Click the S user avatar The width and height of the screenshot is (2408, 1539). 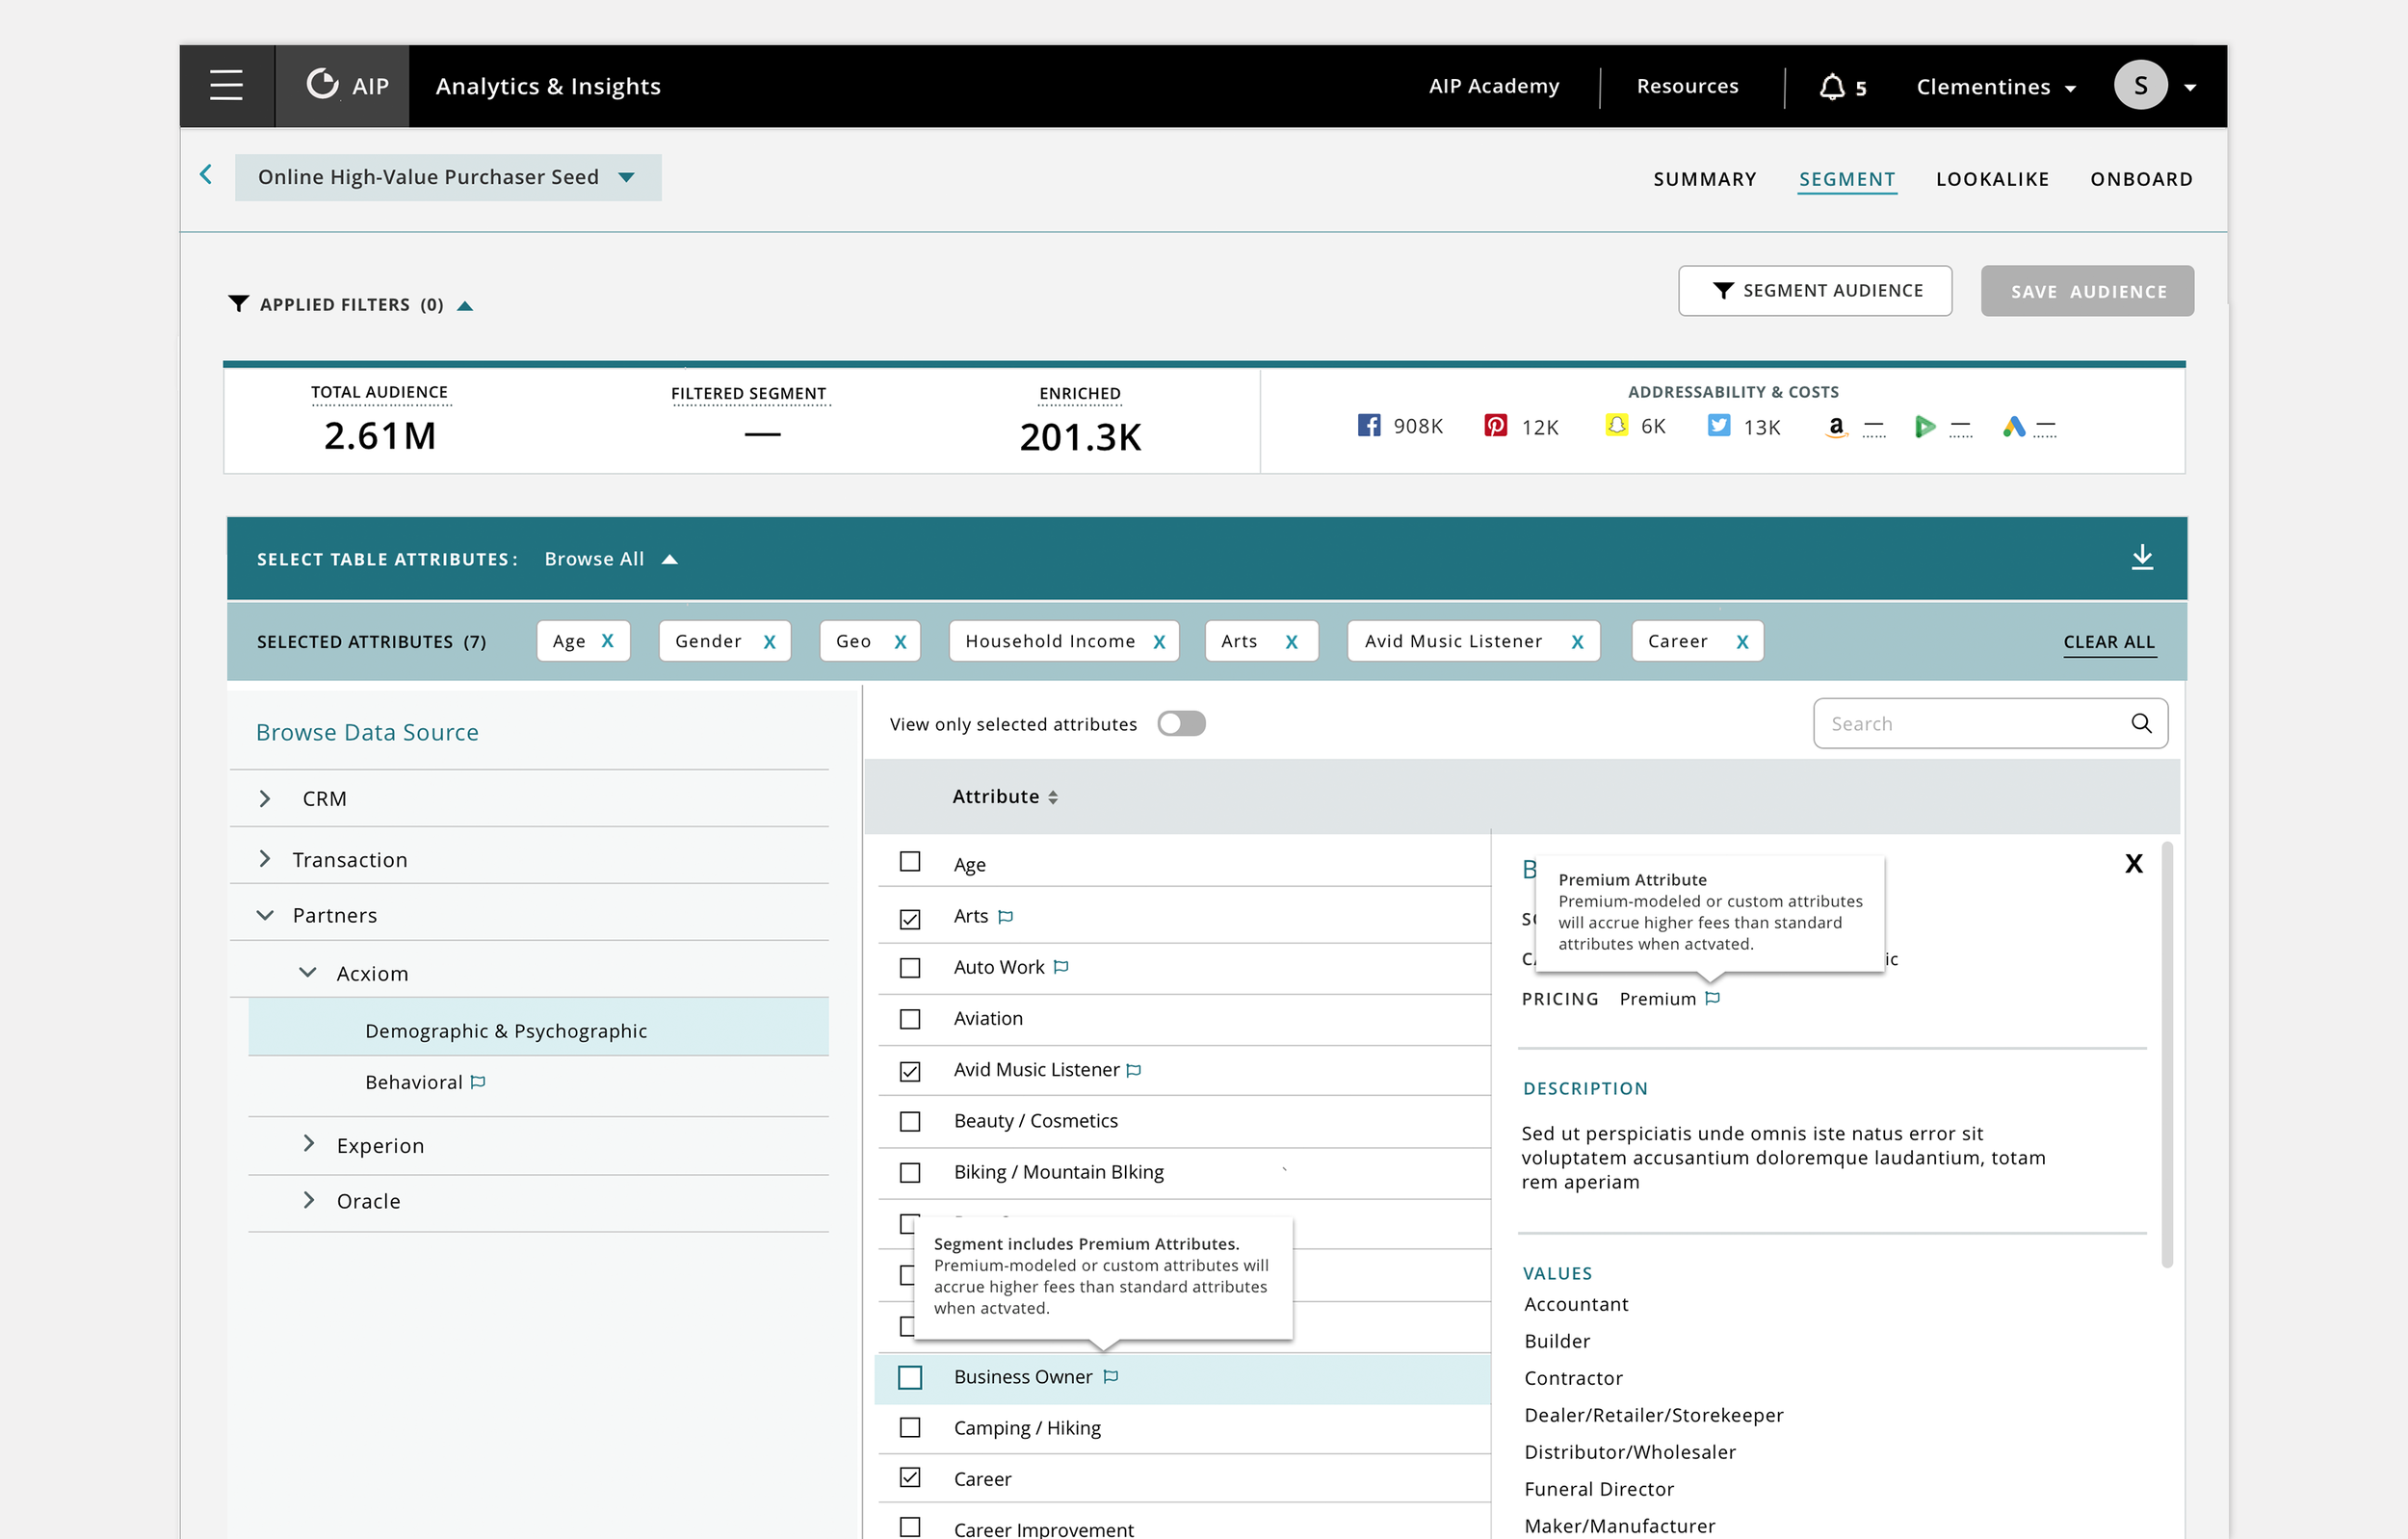click(2140, 85)
